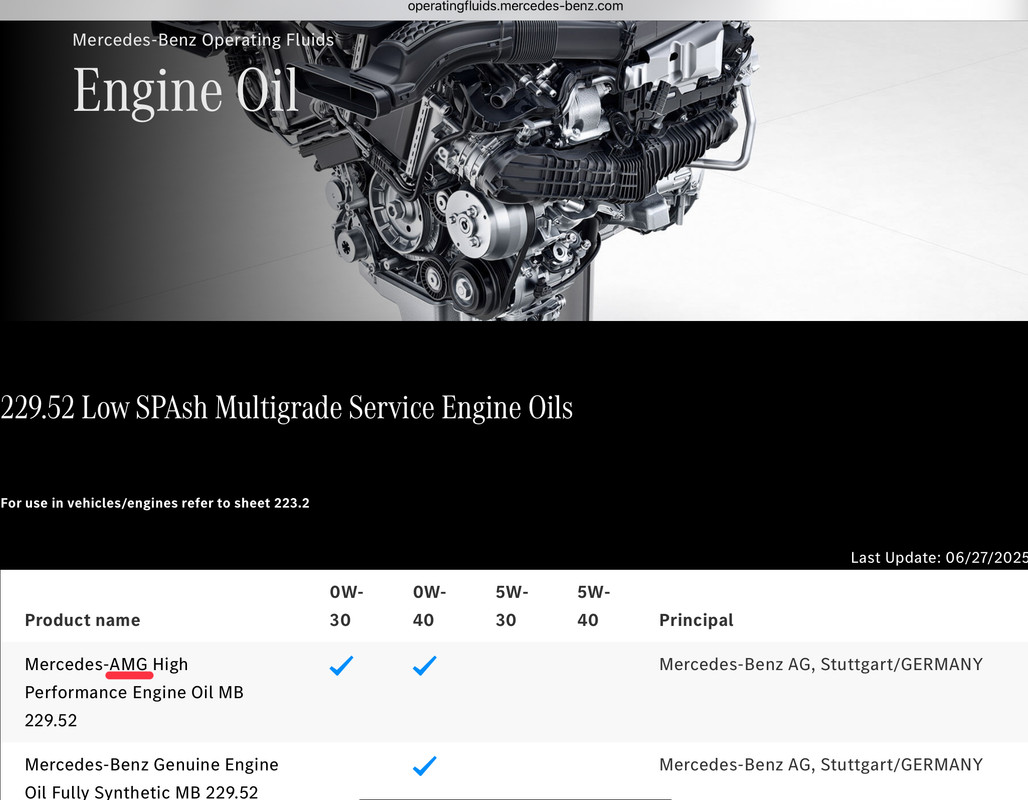Viewport: 1028px width, 800px height.
Task: Click the Principal cell of the Mercedes-AMG row
Action: point(821,664)
